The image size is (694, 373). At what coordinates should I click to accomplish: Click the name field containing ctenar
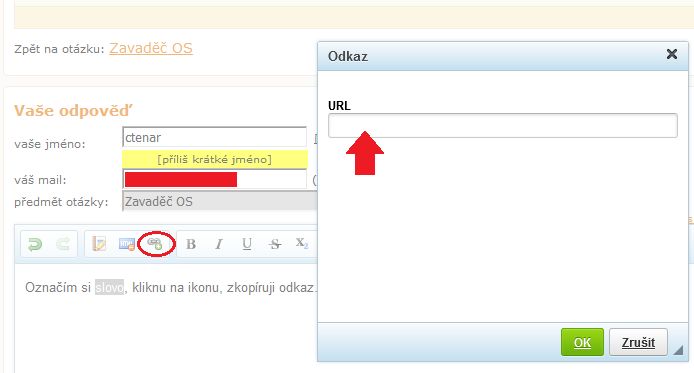pyautogui.click(x=214, y=137)
